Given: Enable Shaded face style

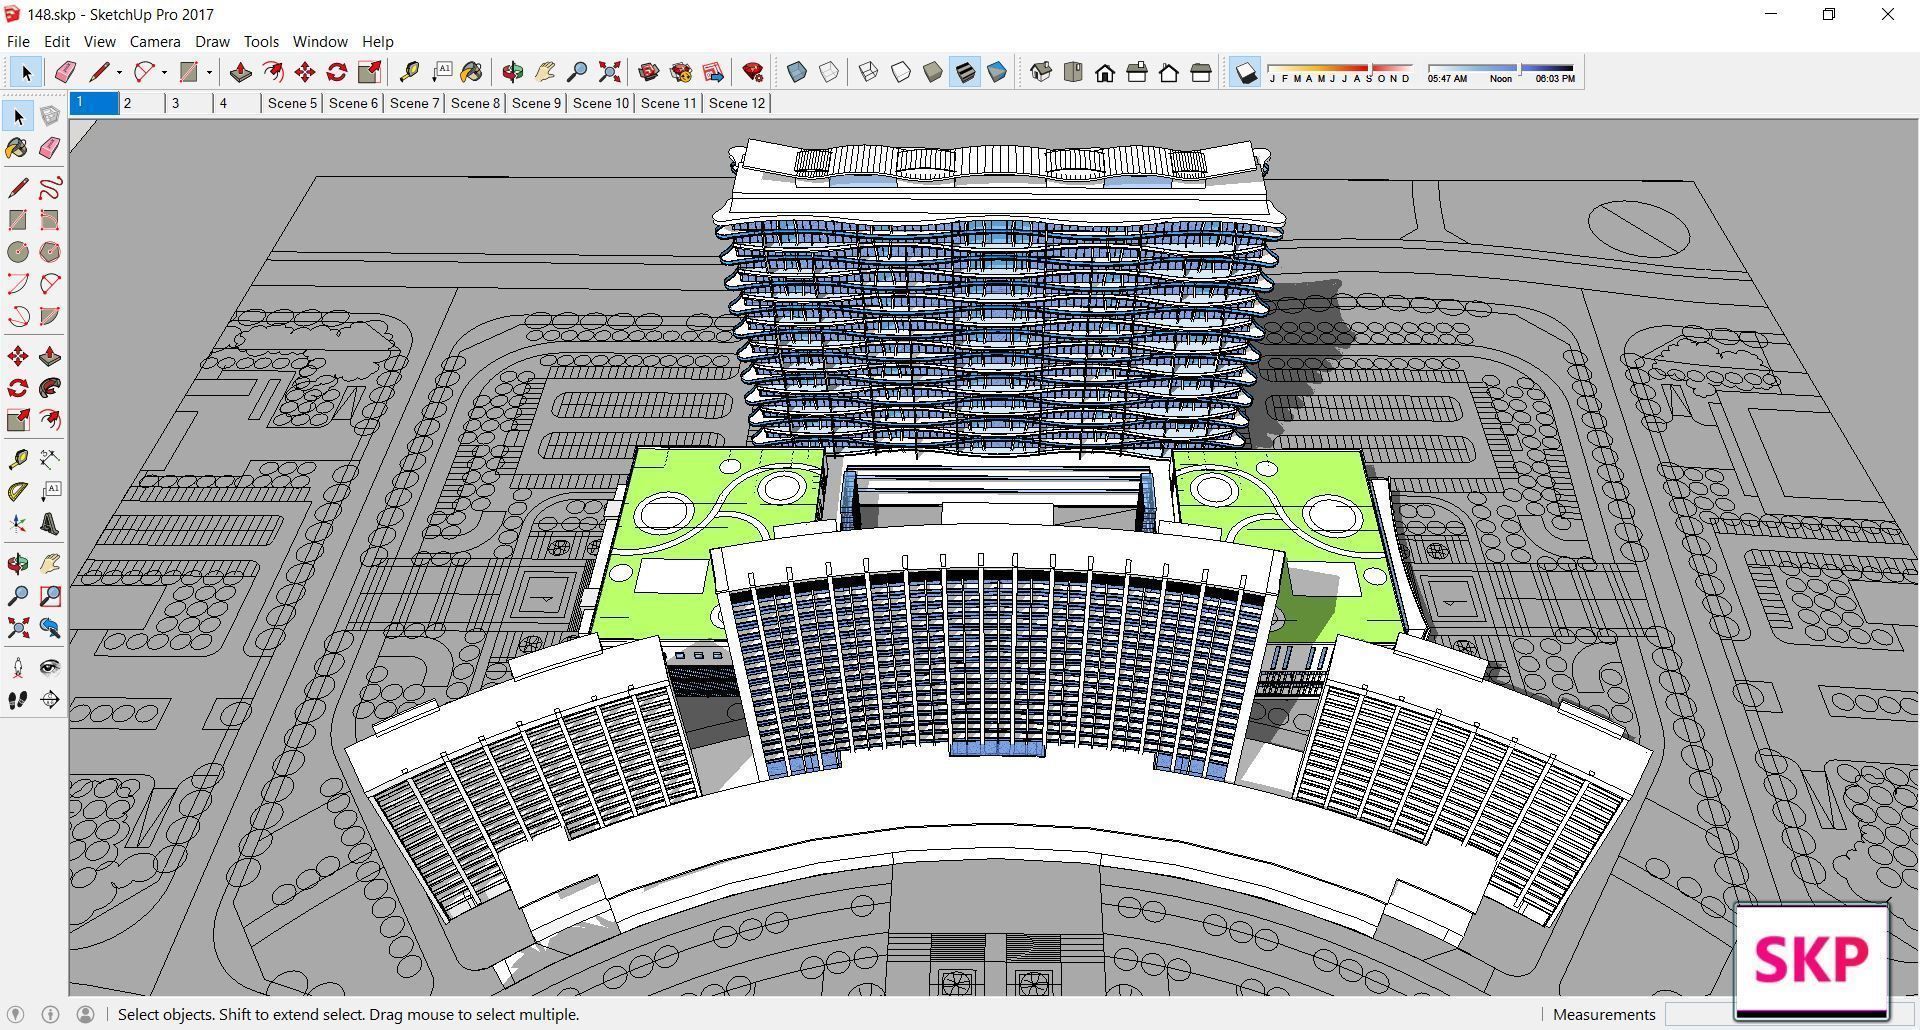Looking at the screenshot, I should [932, 72].
